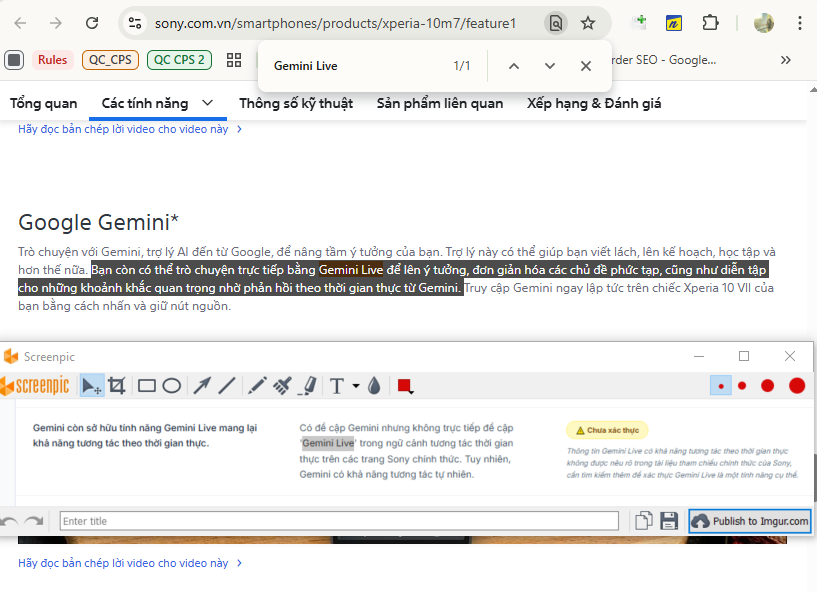
Task: Pick the Pencil freehand tool
Action: (257, 386)
